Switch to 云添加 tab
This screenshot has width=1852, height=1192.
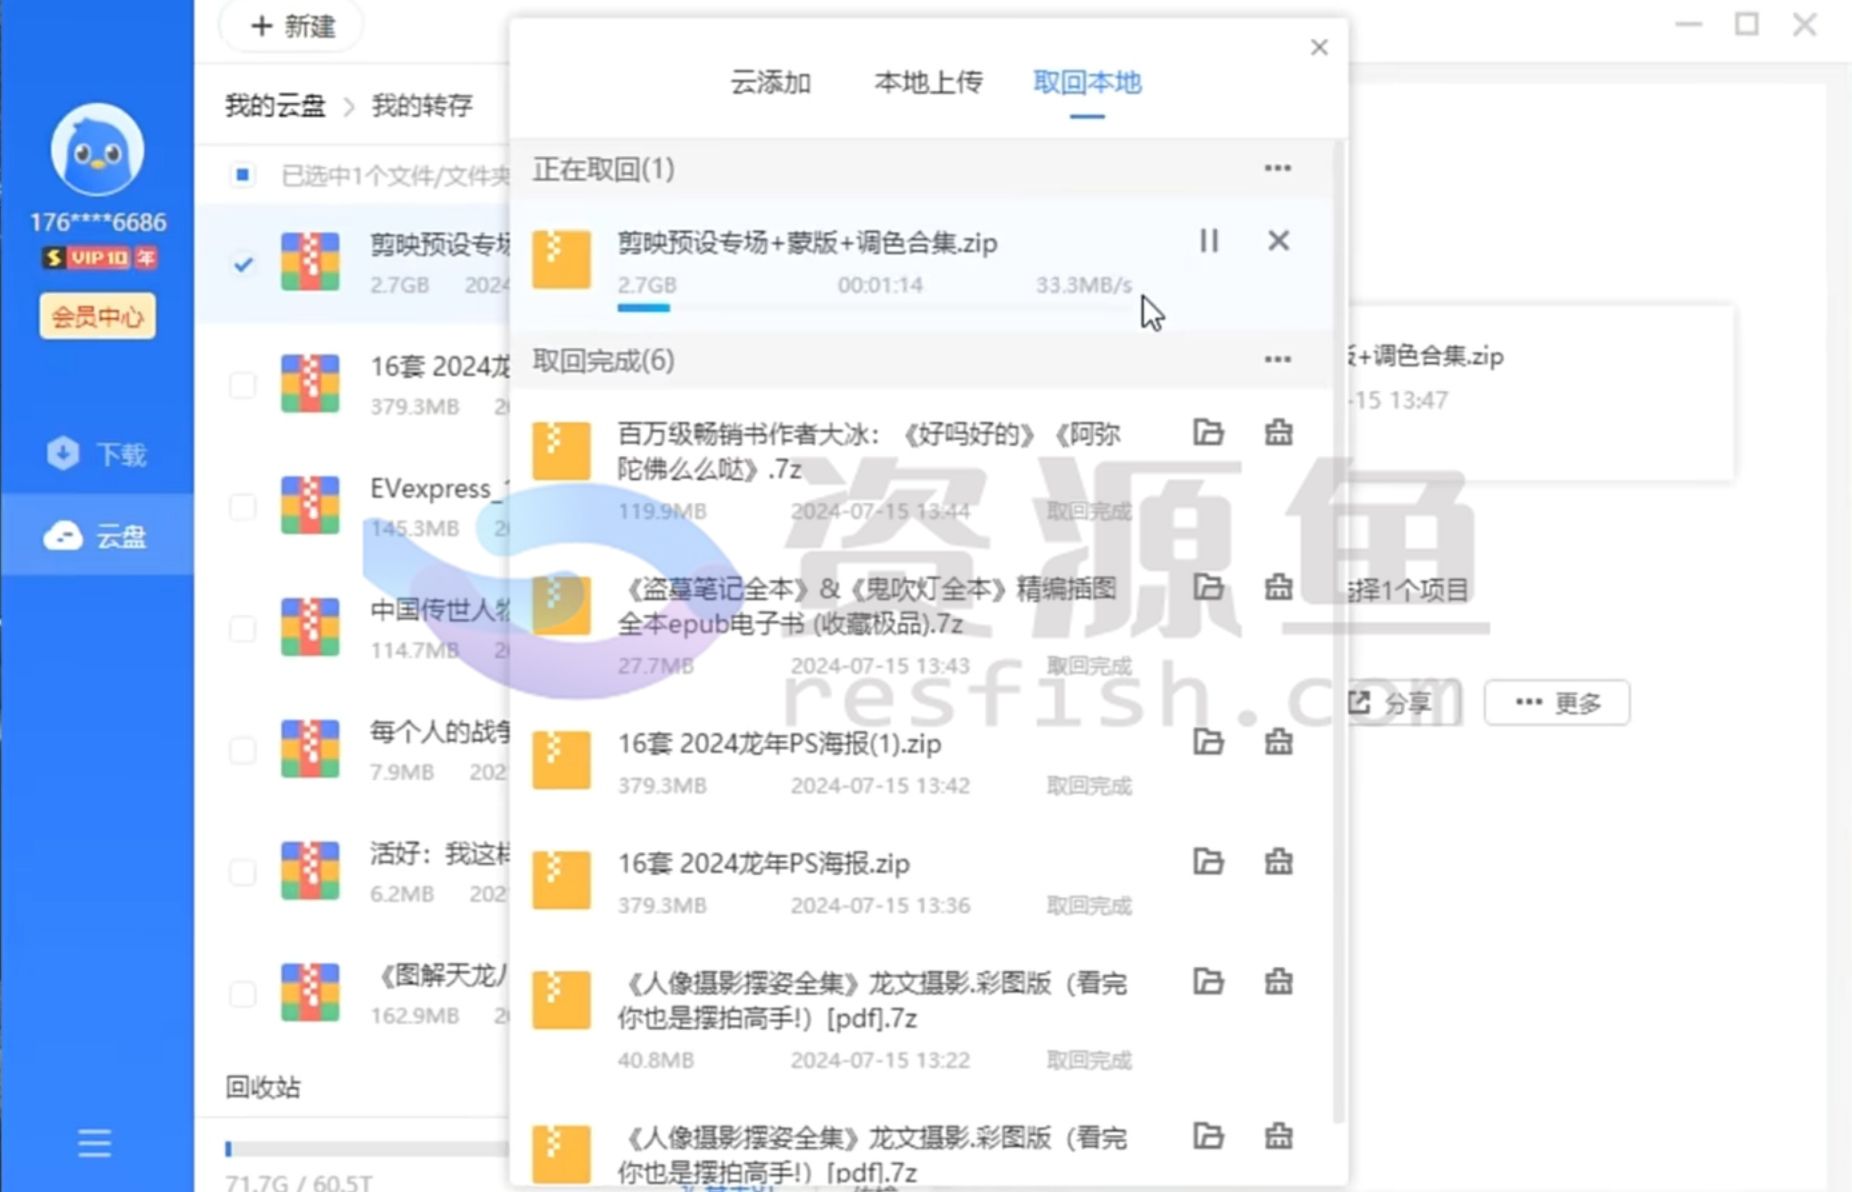pyautogui.click(x=770, y=82)
